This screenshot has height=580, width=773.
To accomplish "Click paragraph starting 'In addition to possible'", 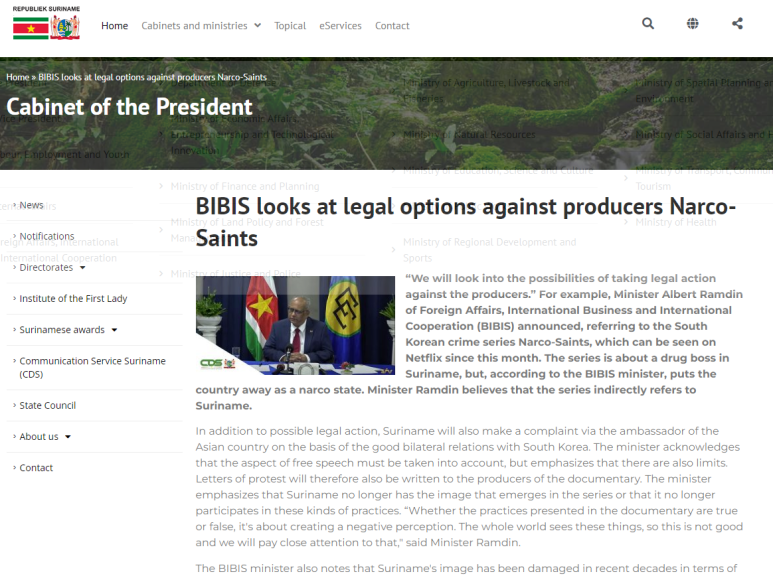I will 469,486.
